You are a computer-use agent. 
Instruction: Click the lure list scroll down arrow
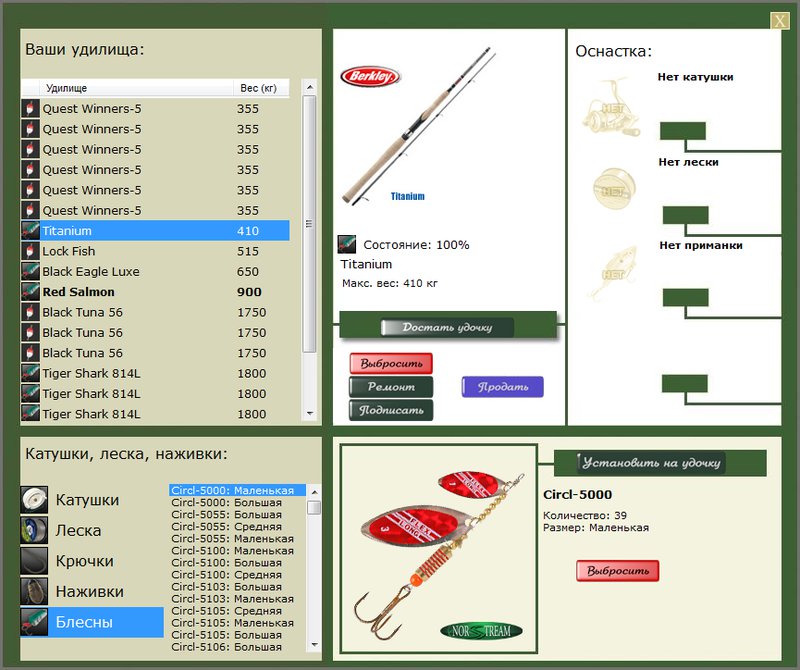point(314,645)
